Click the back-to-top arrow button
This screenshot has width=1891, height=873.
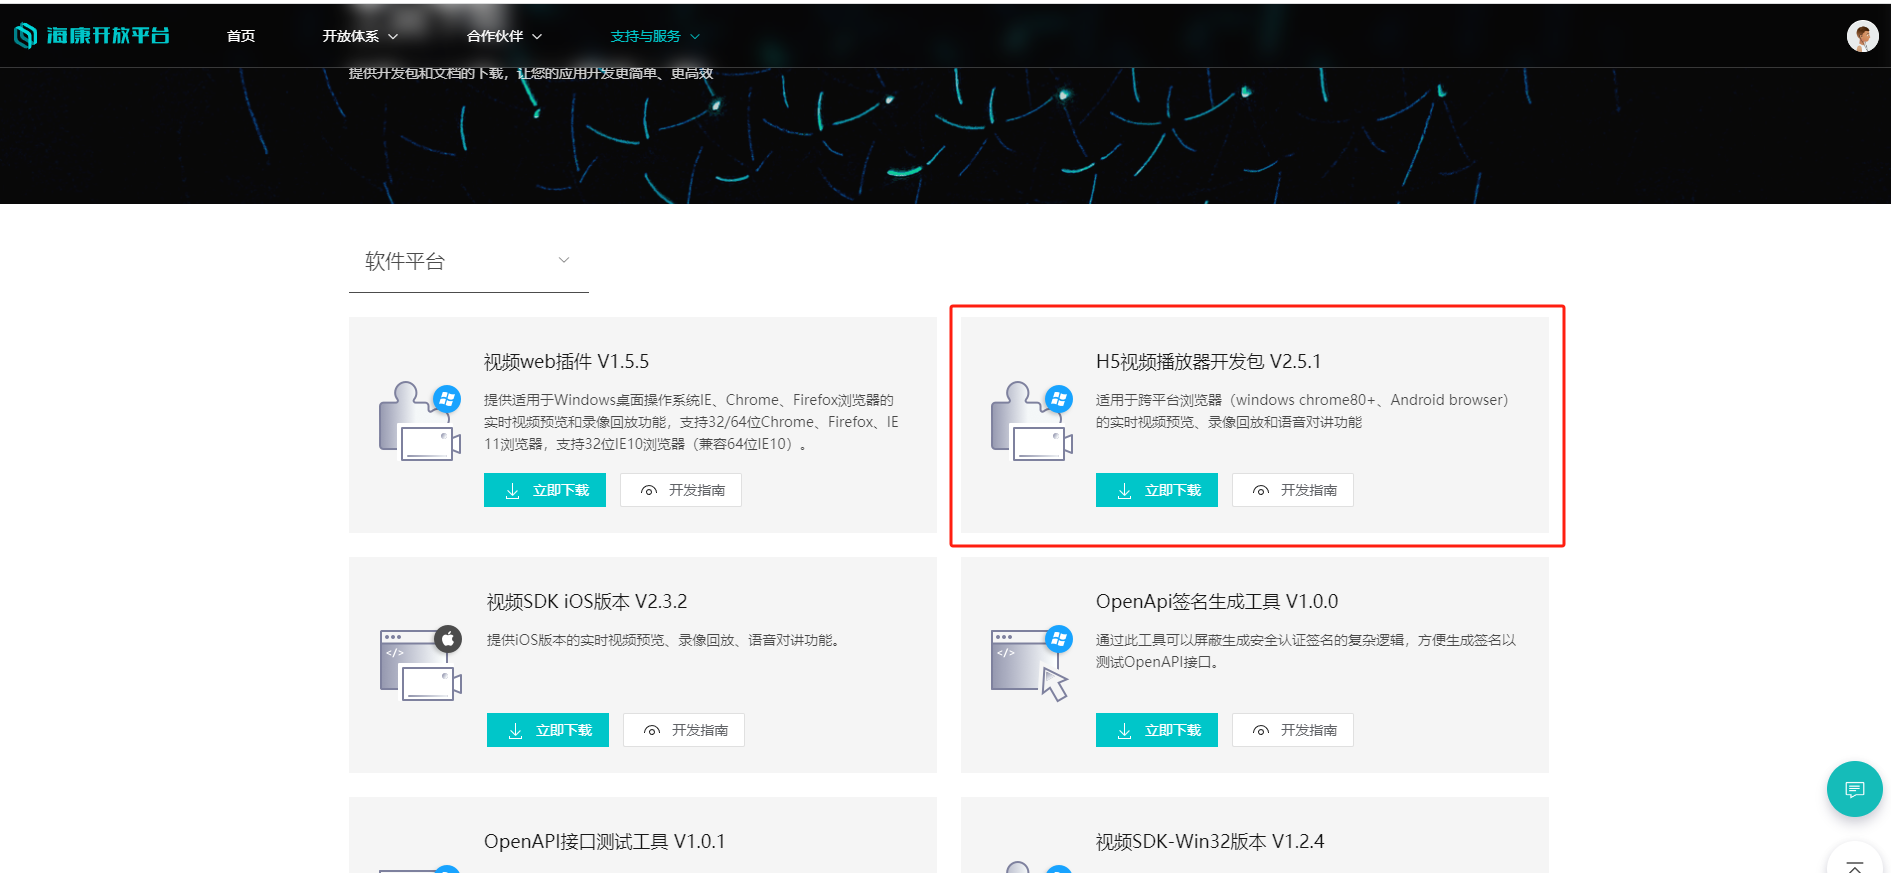(x=1854, y=862)
